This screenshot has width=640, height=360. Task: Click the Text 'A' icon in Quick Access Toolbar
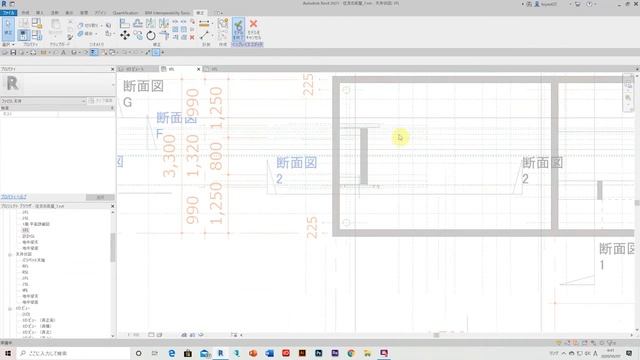click(63, 52)
